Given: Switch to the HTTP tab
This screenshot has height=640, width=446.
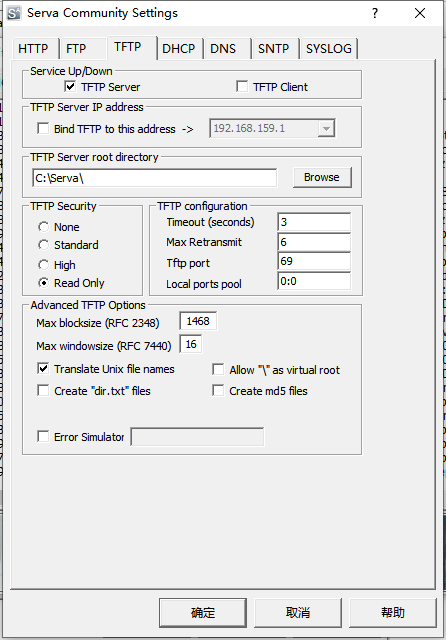Looking at the screenshot, I should (x=33, y=49).
